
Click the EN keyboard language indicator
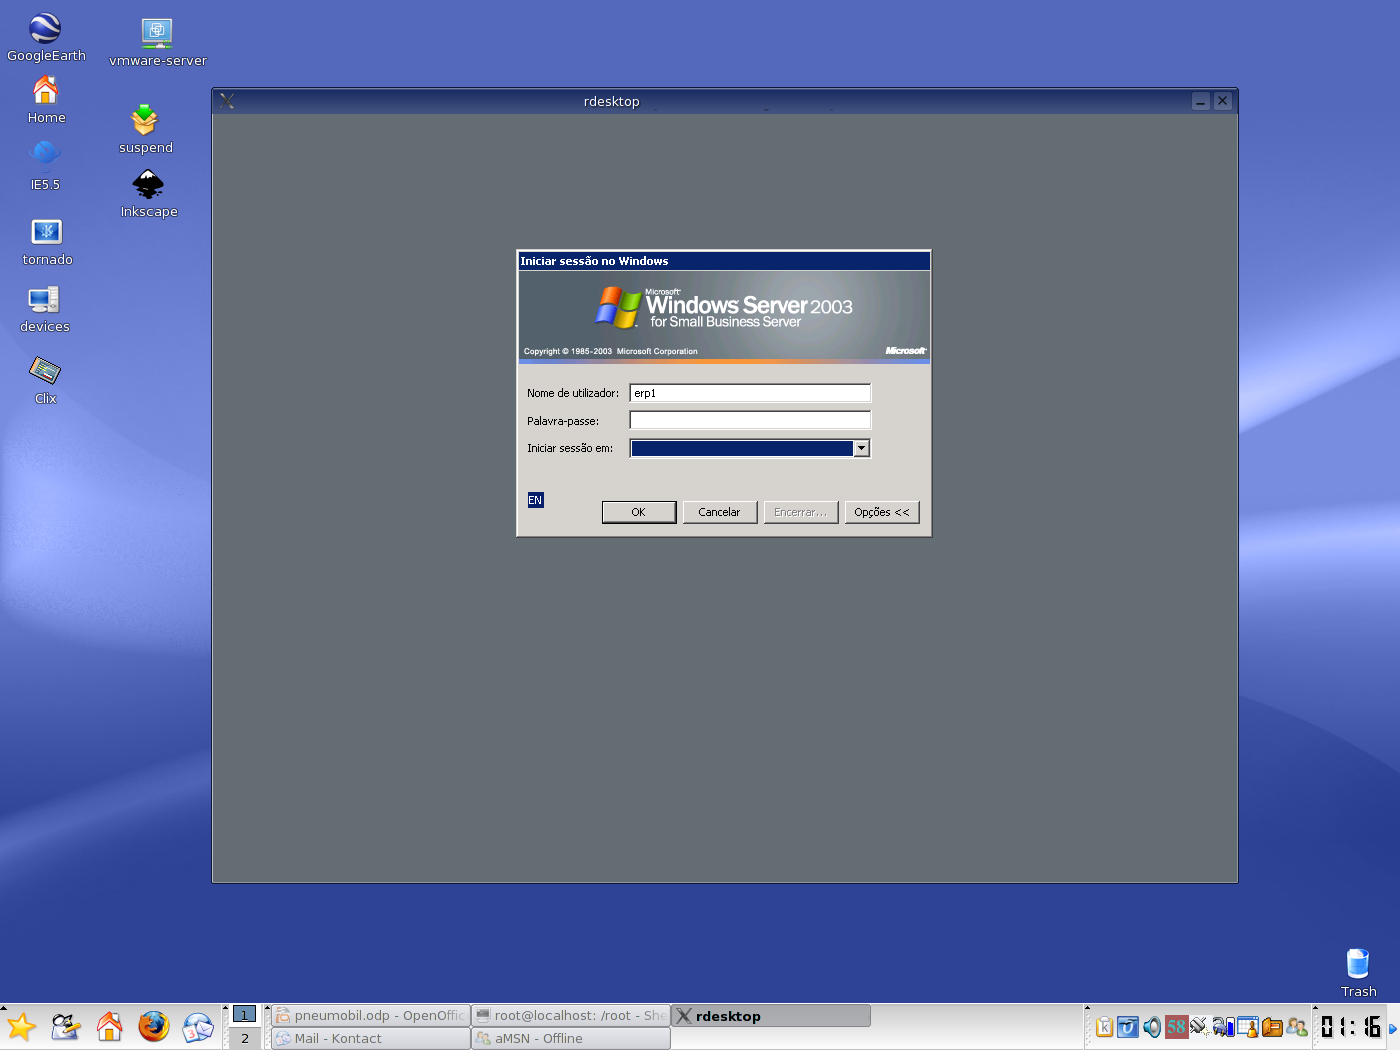[535, 500]
